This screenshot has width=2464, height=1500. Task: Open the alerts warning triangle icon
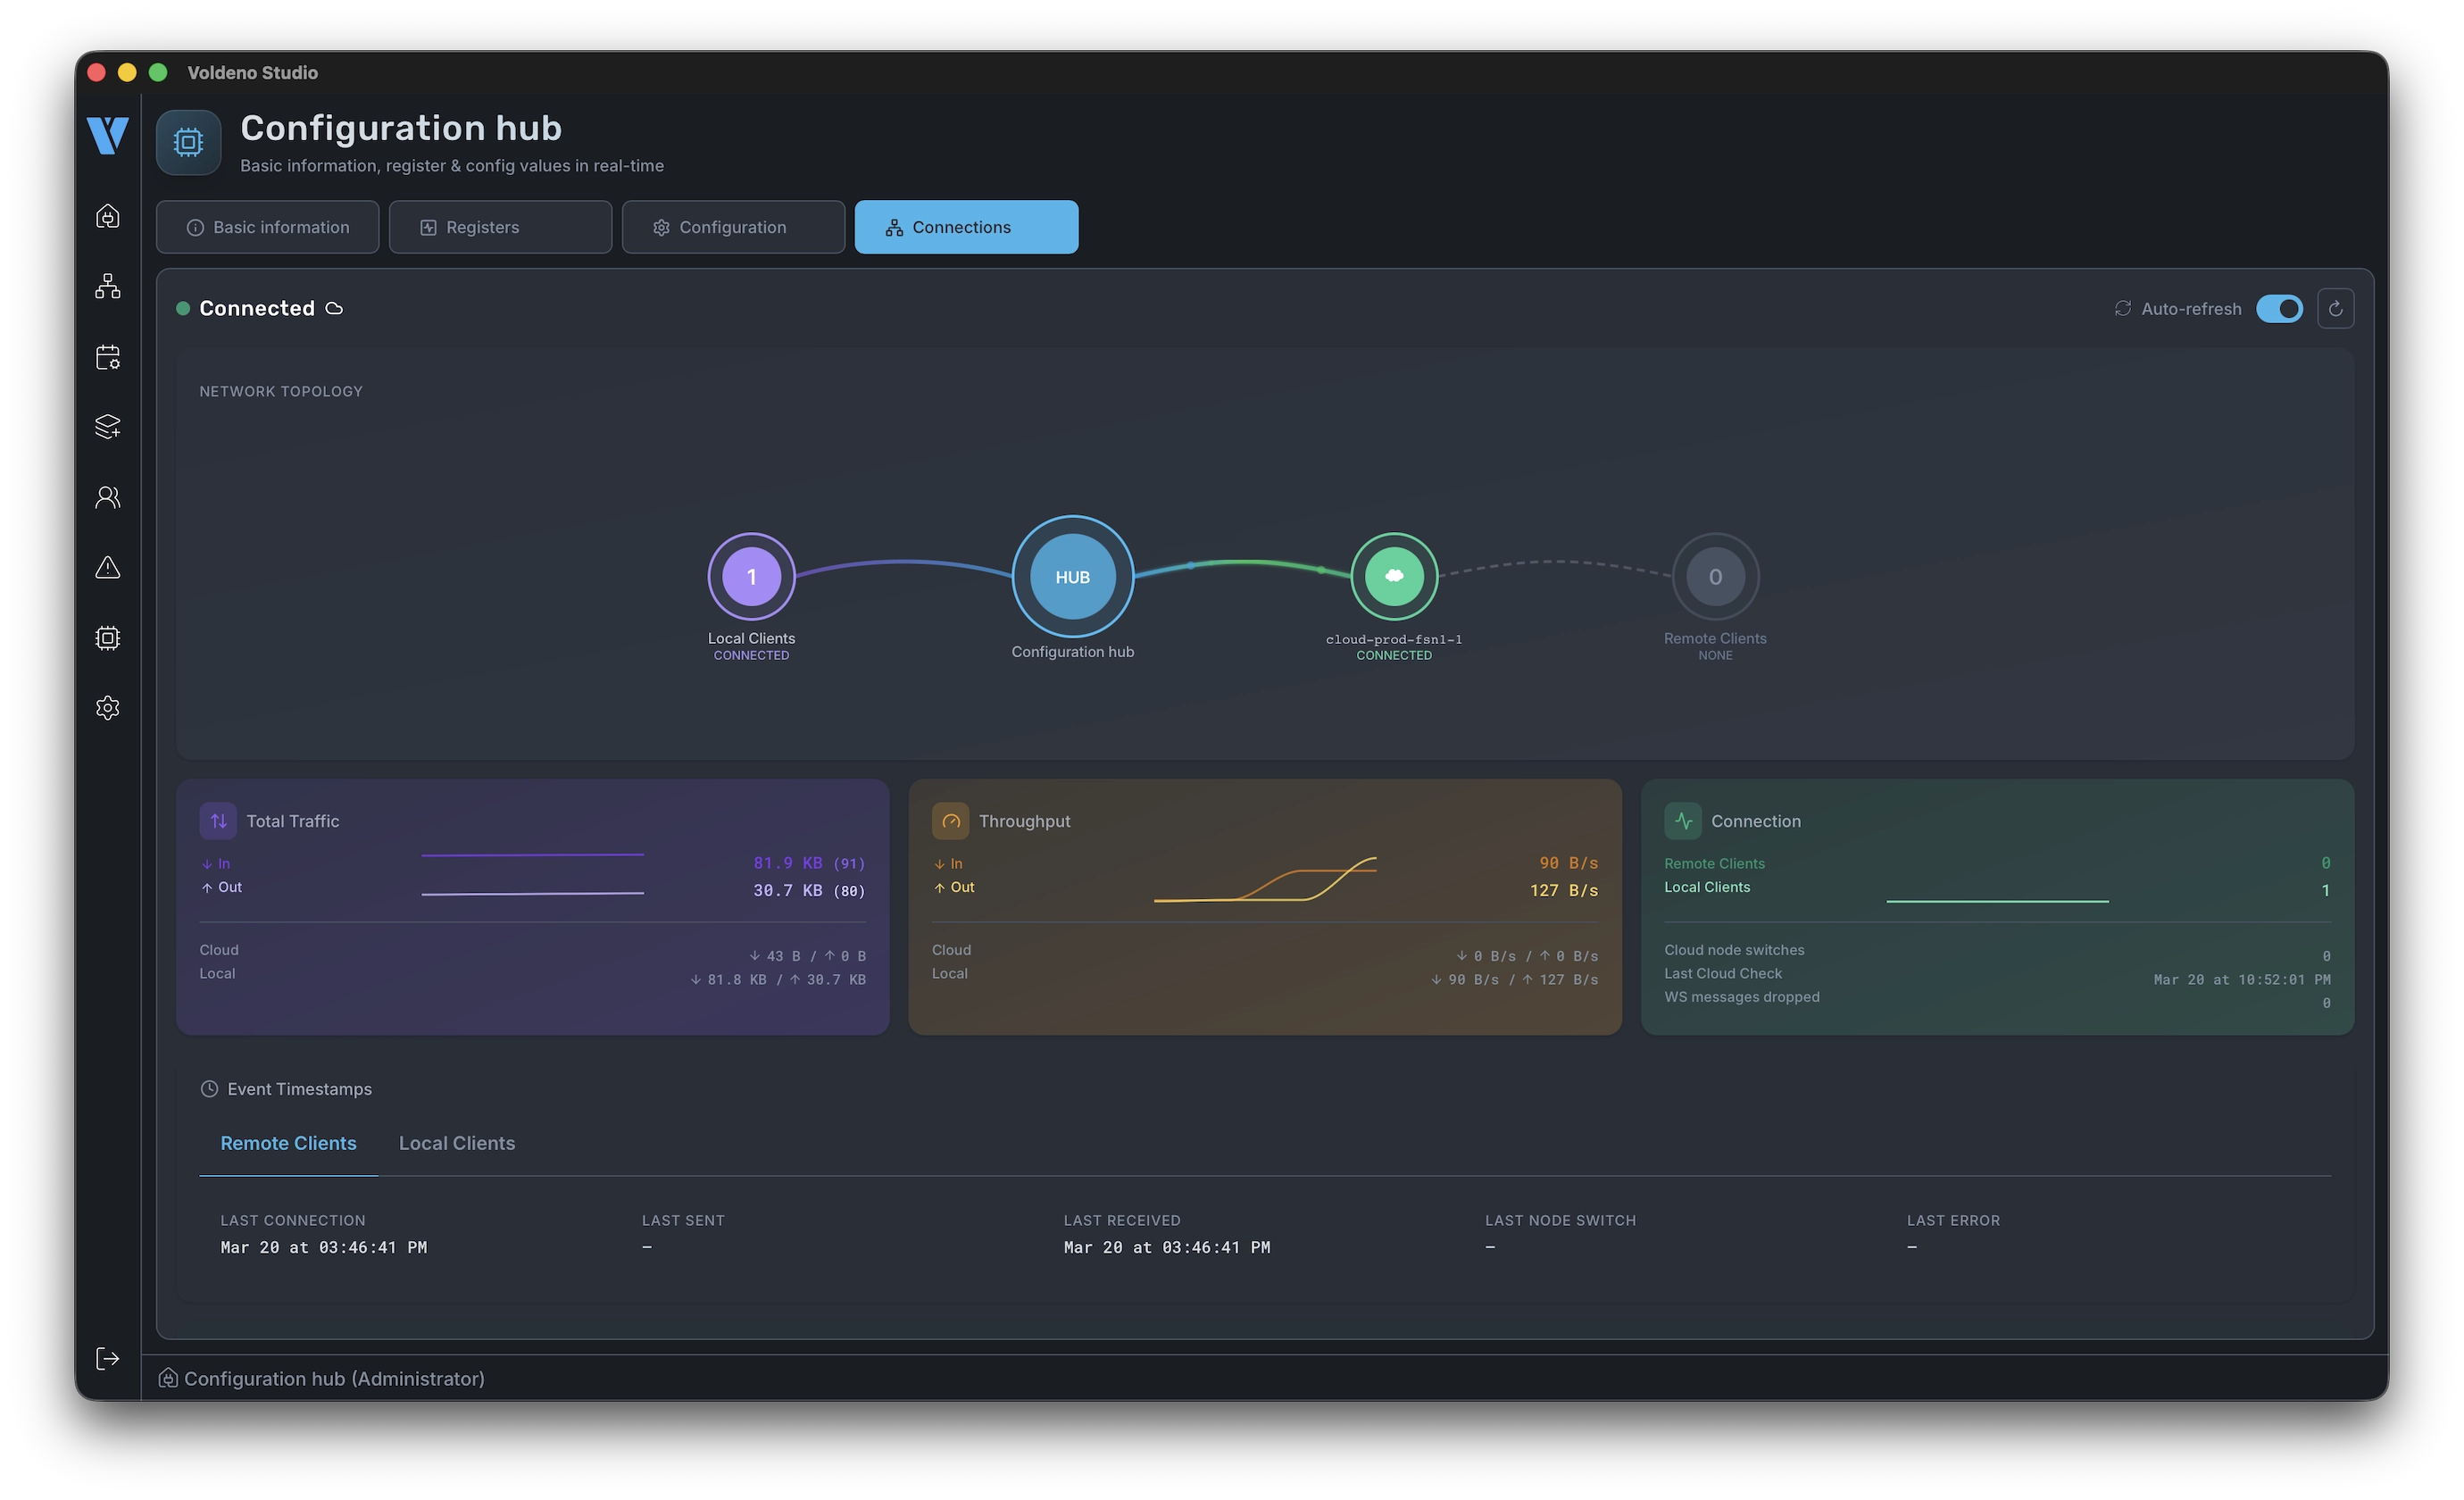click(108, 567)
